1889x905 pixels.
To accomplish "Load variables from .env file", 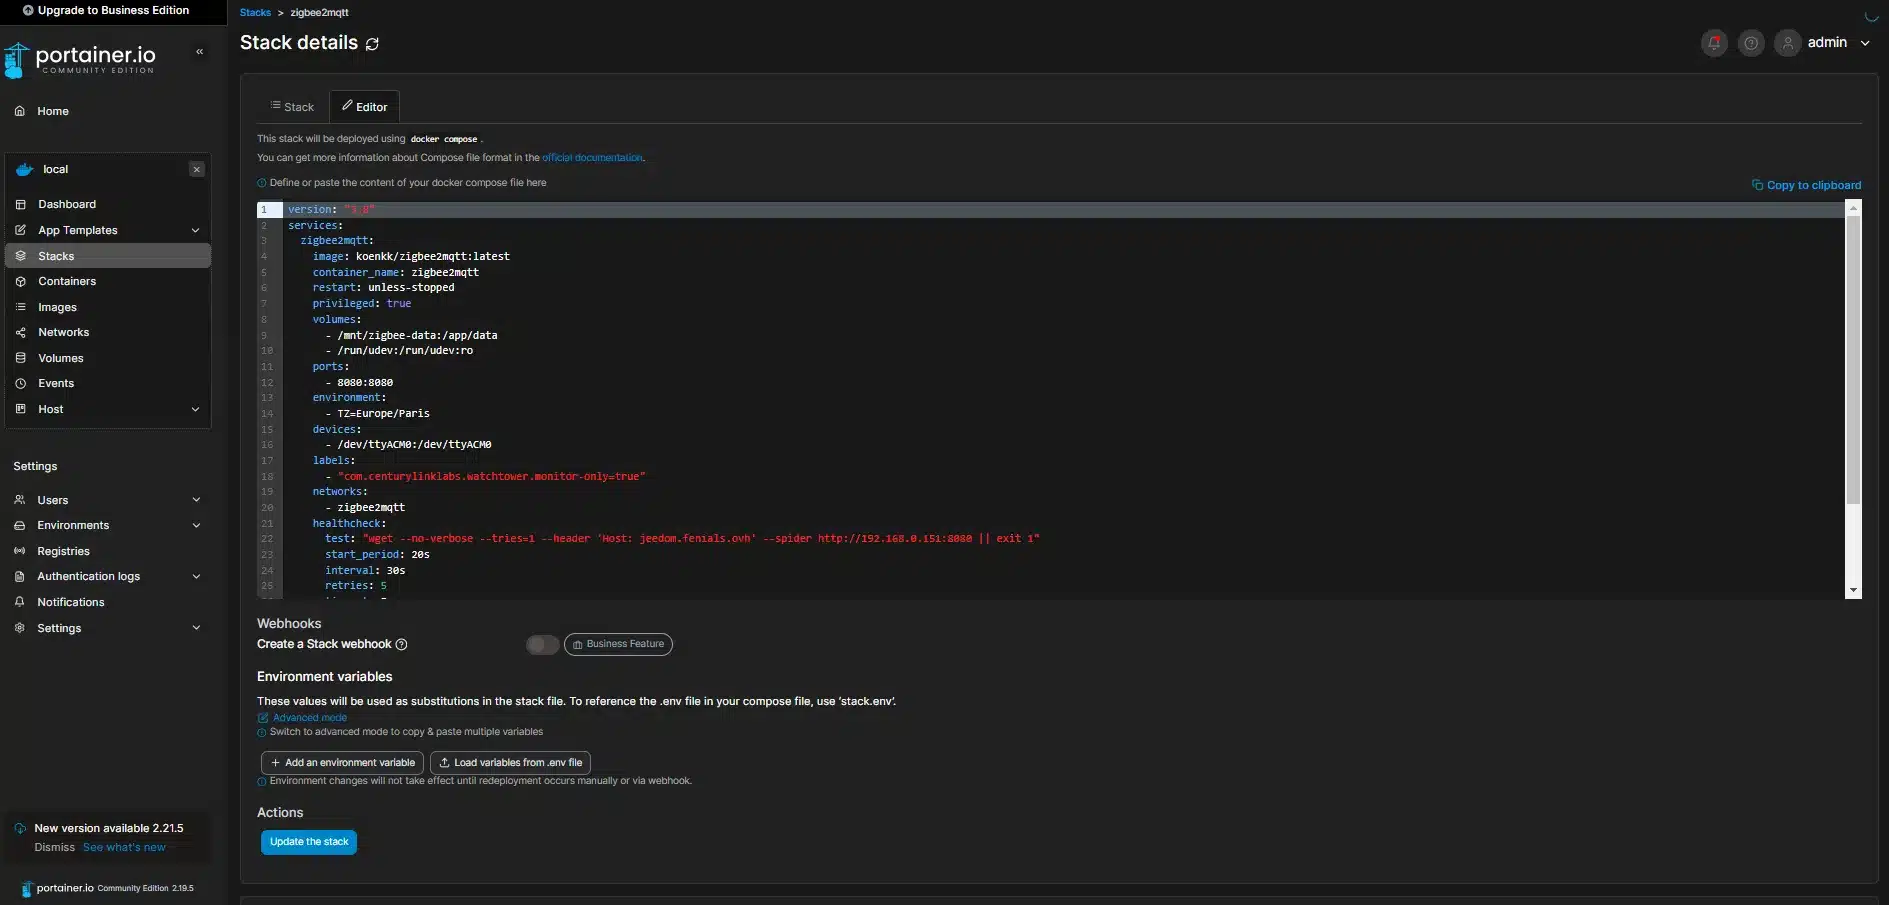I will (510, 763).
